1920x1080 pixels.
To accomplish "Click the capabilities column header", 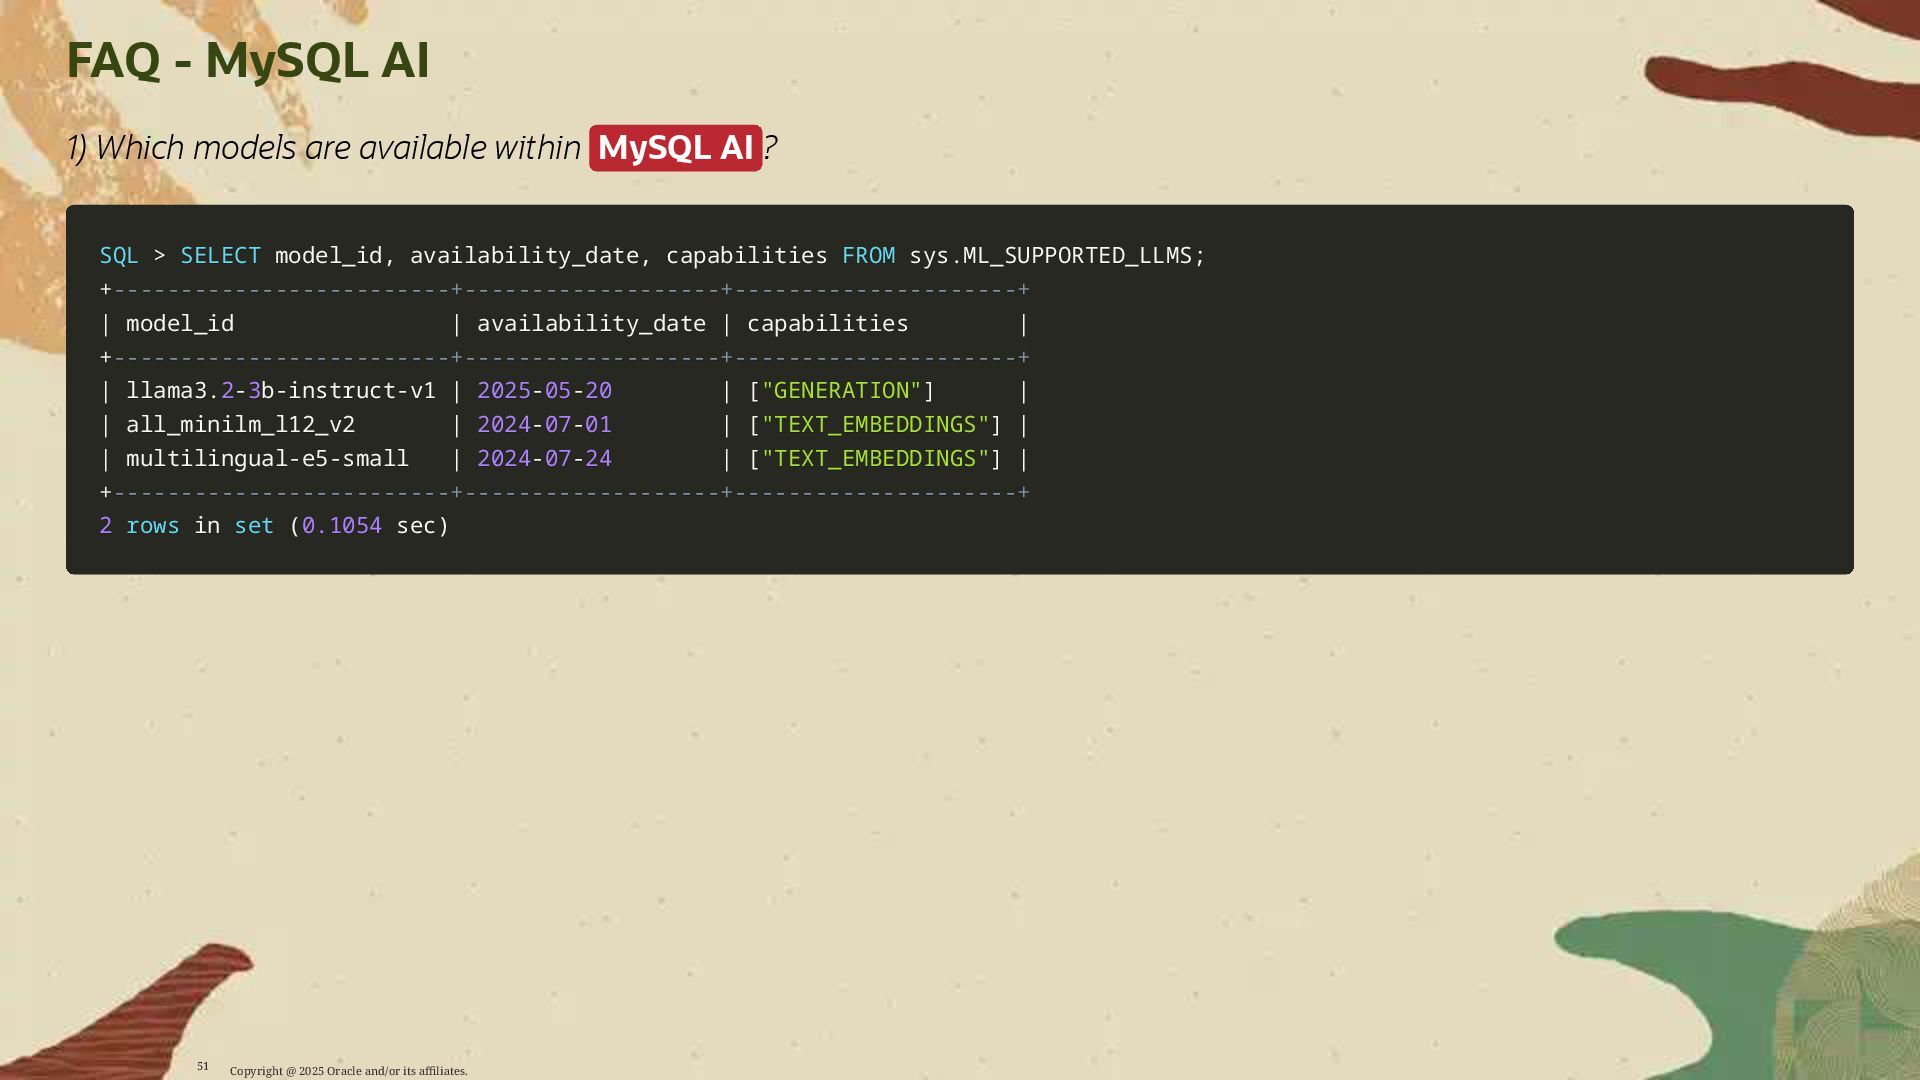I will [x=827, y=324].
